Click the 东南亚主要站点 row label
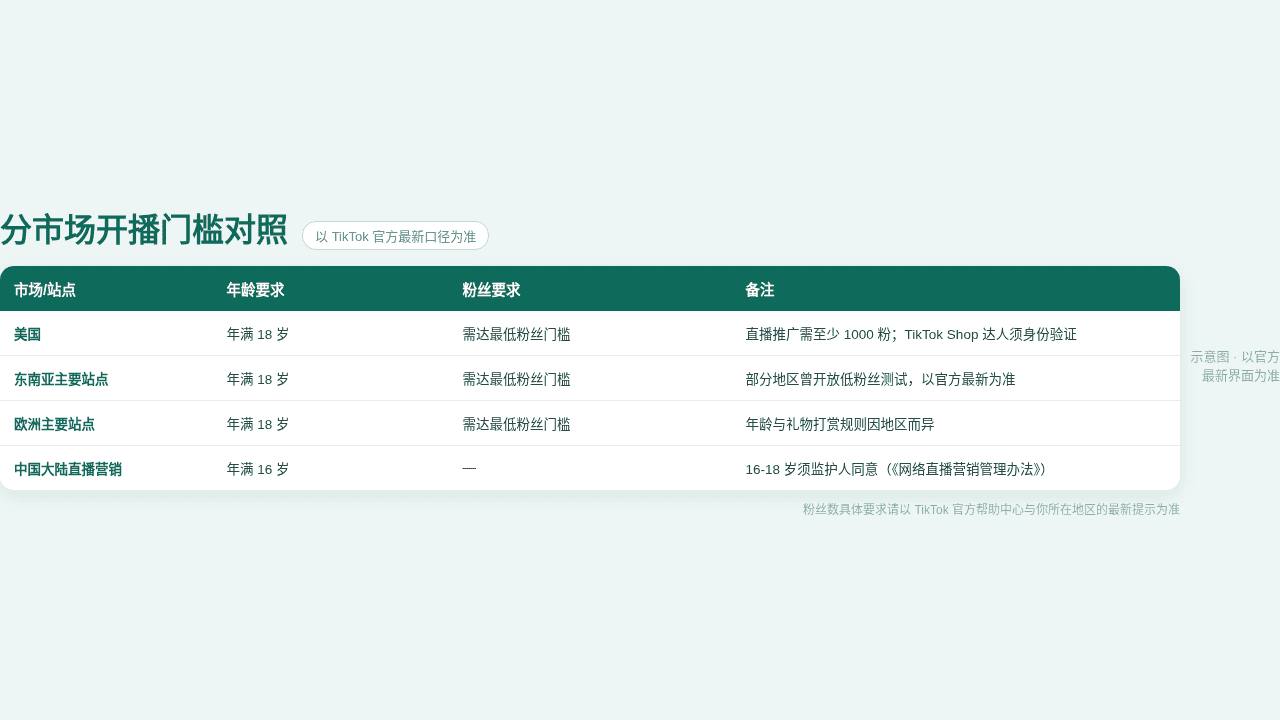 tap(61, 379)
